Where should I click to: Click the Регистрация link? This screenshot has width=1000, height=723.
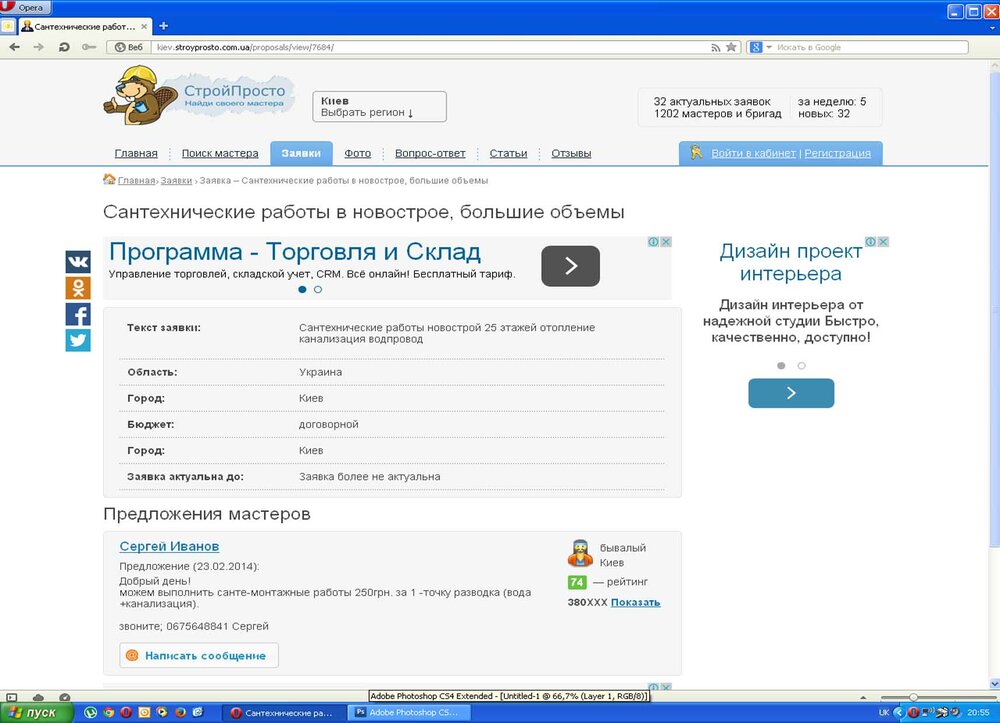837,153
